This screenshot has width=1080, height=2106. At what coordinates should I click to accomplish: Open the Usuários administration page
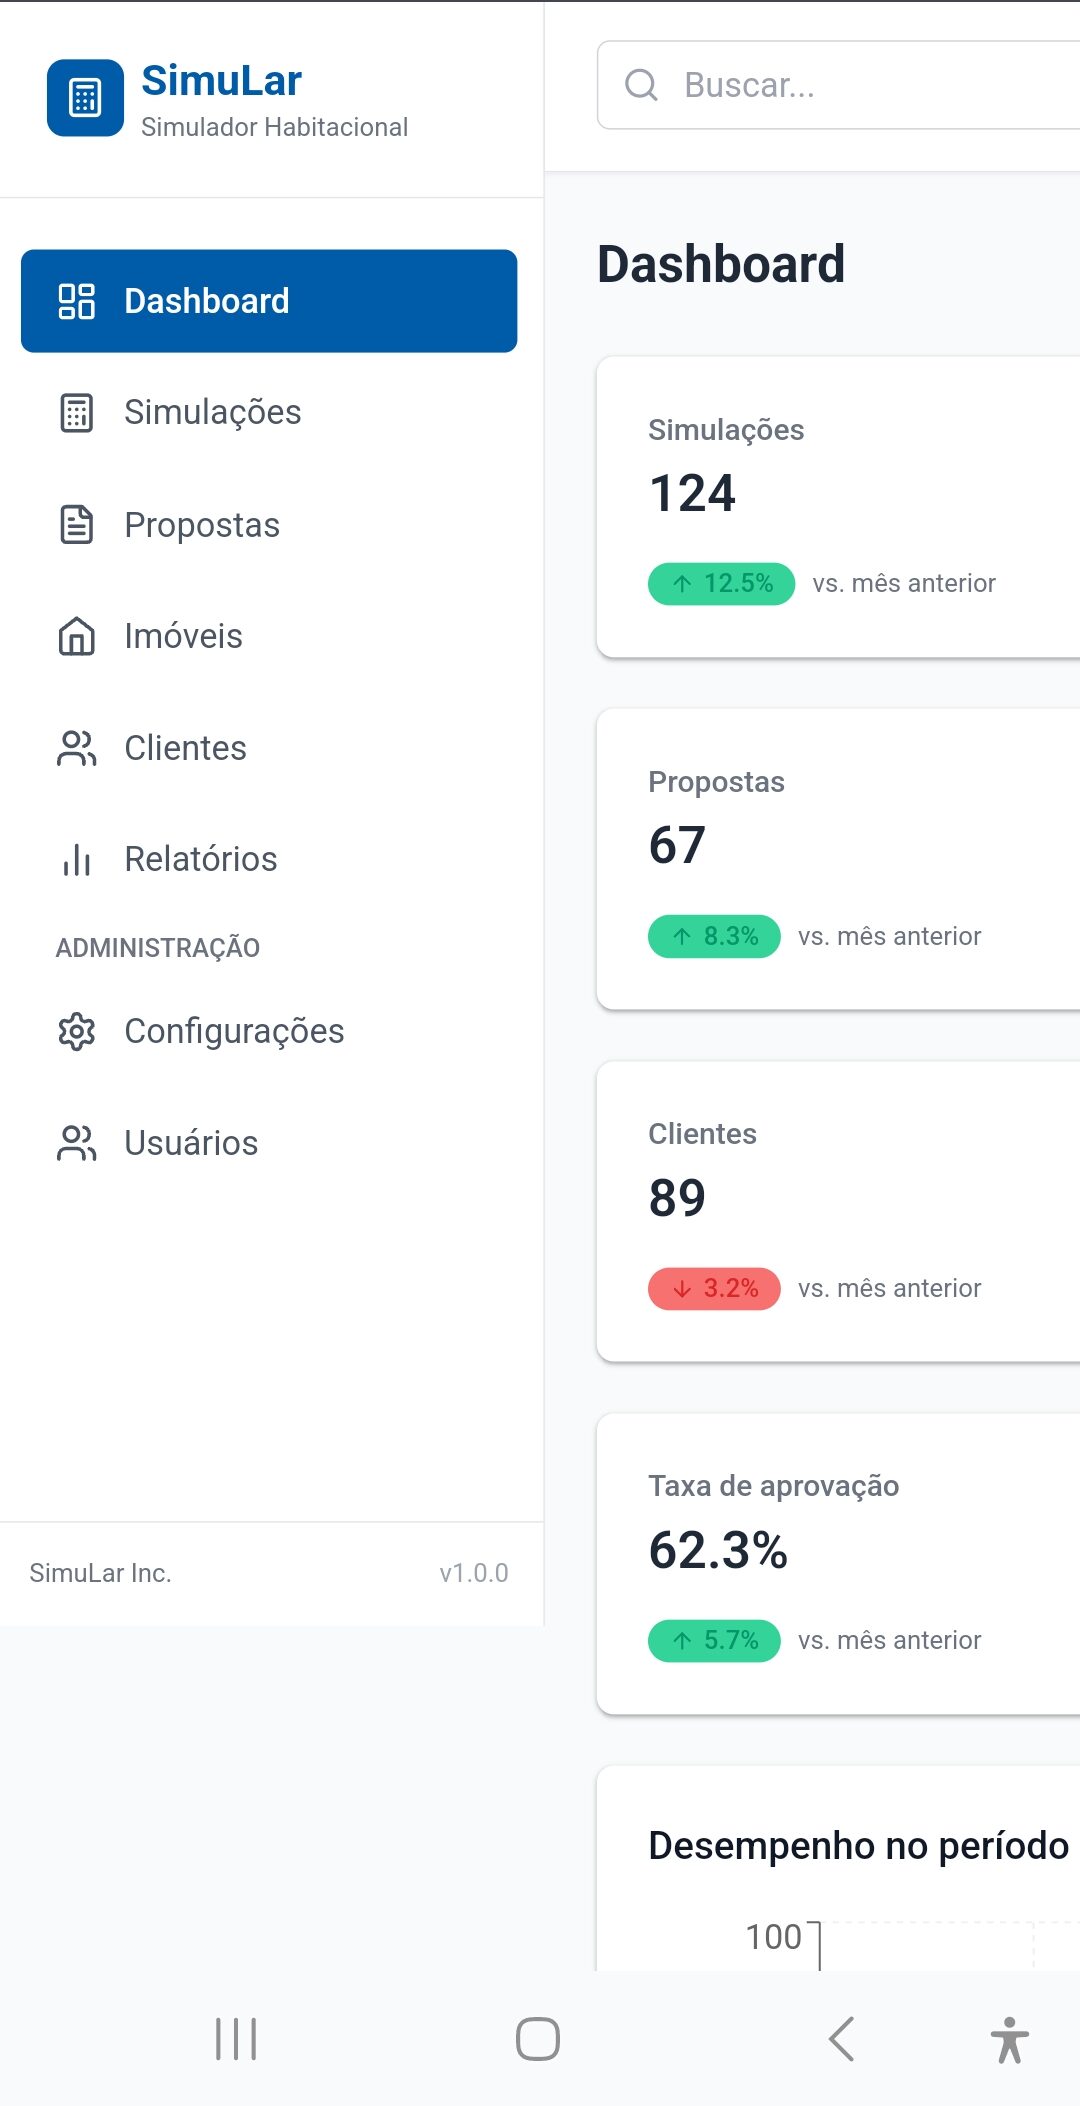click(x=191, y=1143)
